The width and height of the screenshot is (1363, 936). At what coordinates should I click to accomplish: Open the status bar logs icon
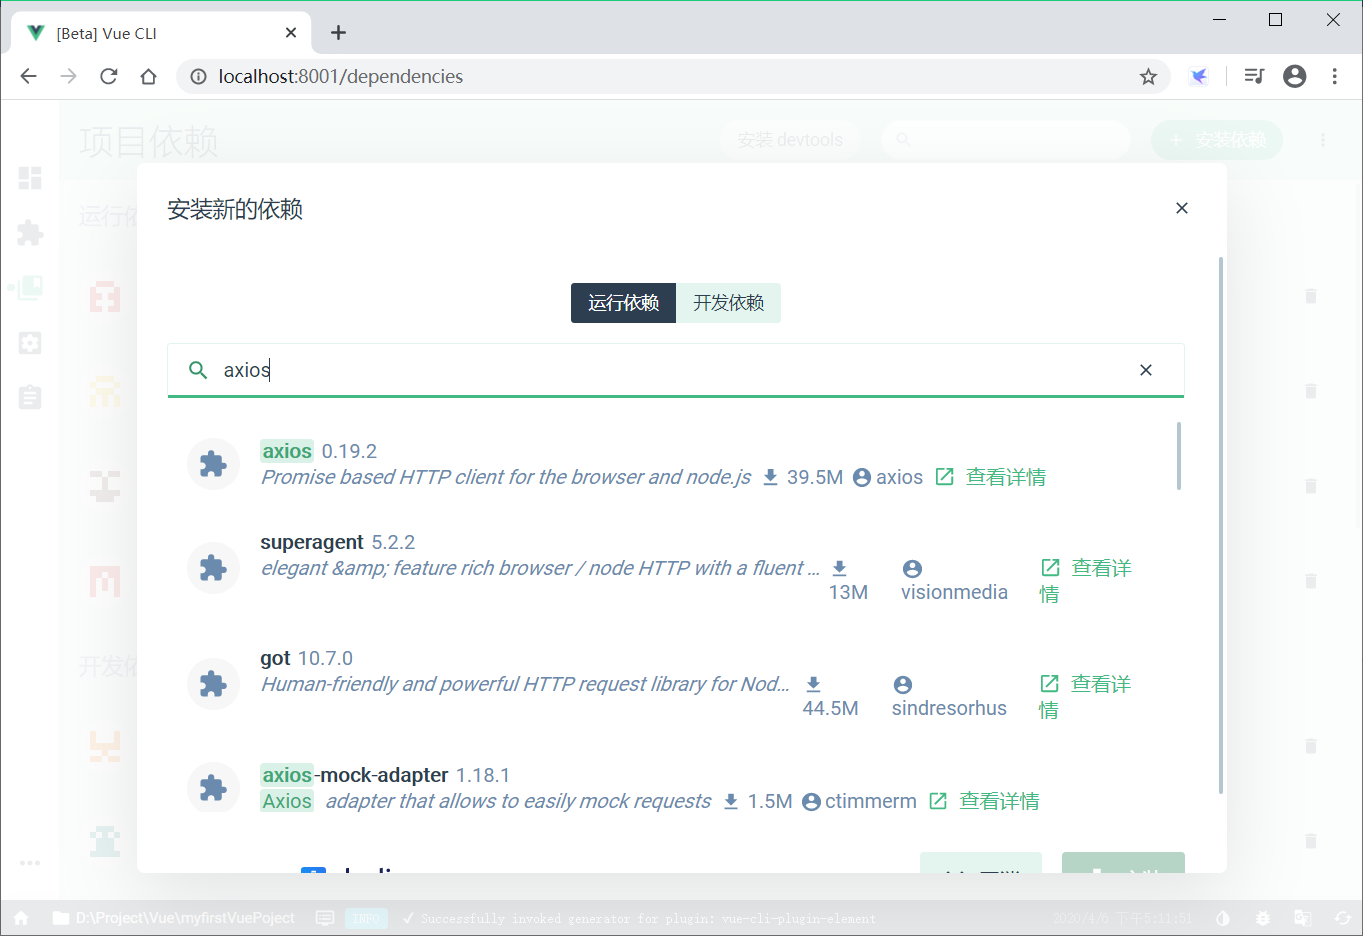coord(325,918)
